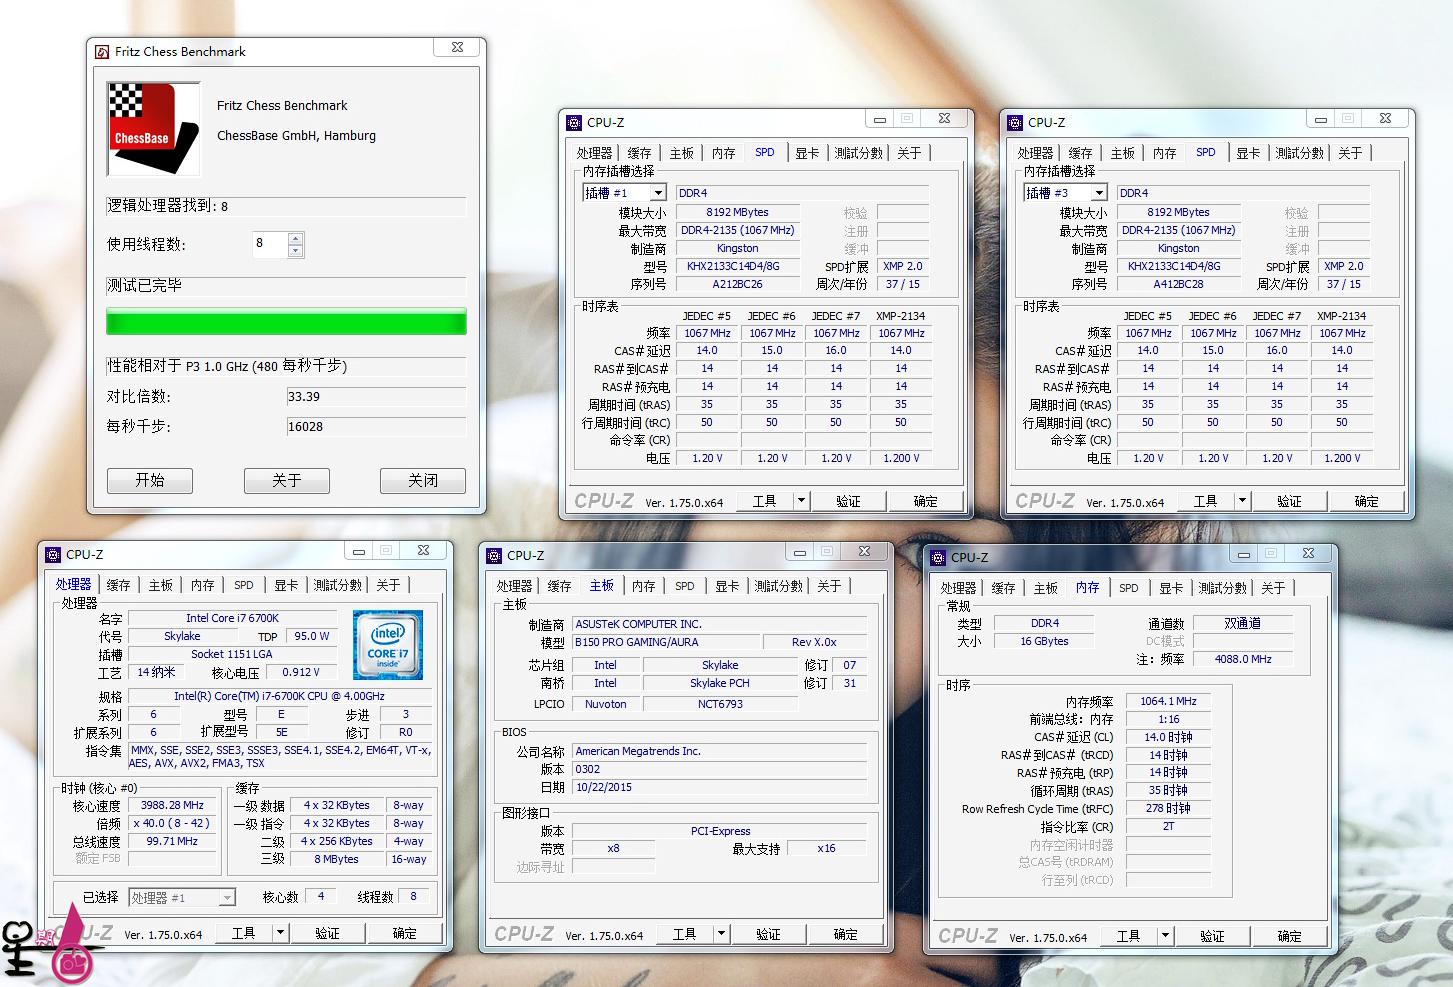Expand 工具 dropdown arrow in slot #3 SPD window

[1241, 501]
